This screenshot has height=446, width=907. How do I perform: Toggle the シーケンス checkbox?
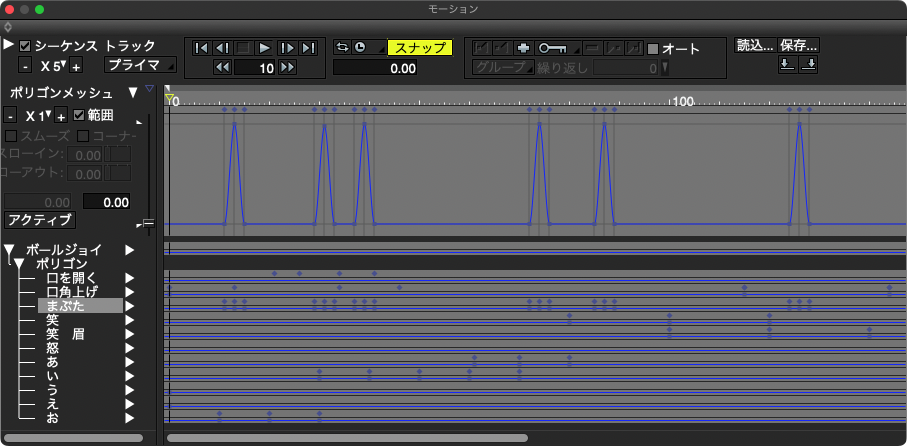pos(25,46)
